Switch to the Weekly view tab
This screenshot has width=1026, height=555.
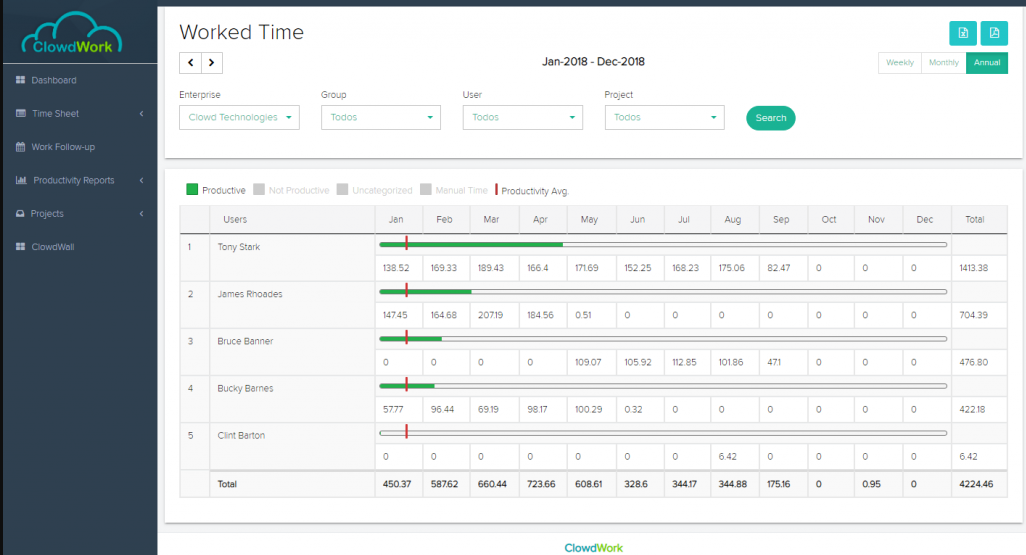pos(899,63)
